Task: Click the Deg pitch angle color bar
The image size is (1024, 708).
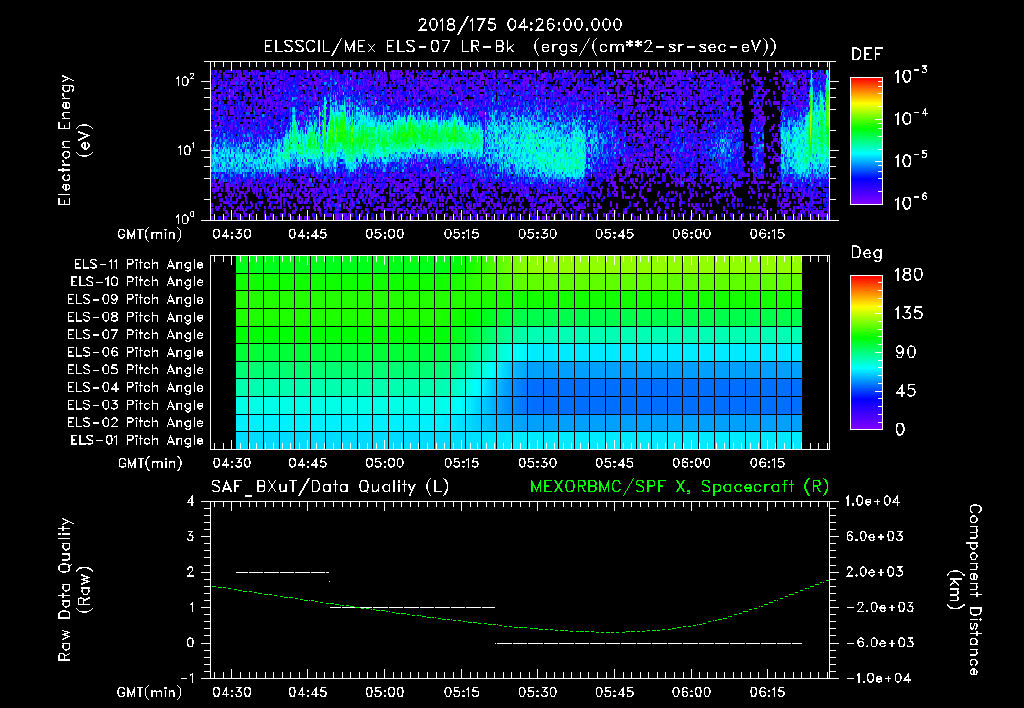Action: click(867, 352)
